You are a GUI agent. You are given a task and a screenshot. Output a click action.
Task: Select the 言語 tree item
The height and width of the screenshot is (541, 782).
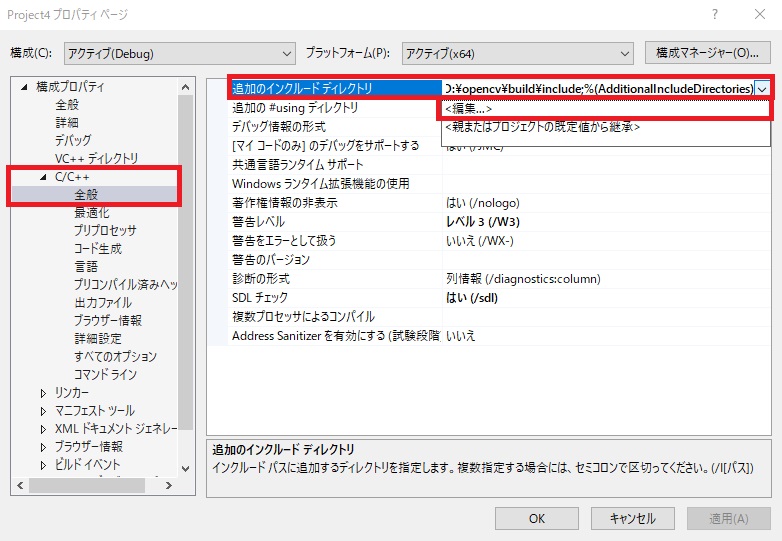(86, 266)
